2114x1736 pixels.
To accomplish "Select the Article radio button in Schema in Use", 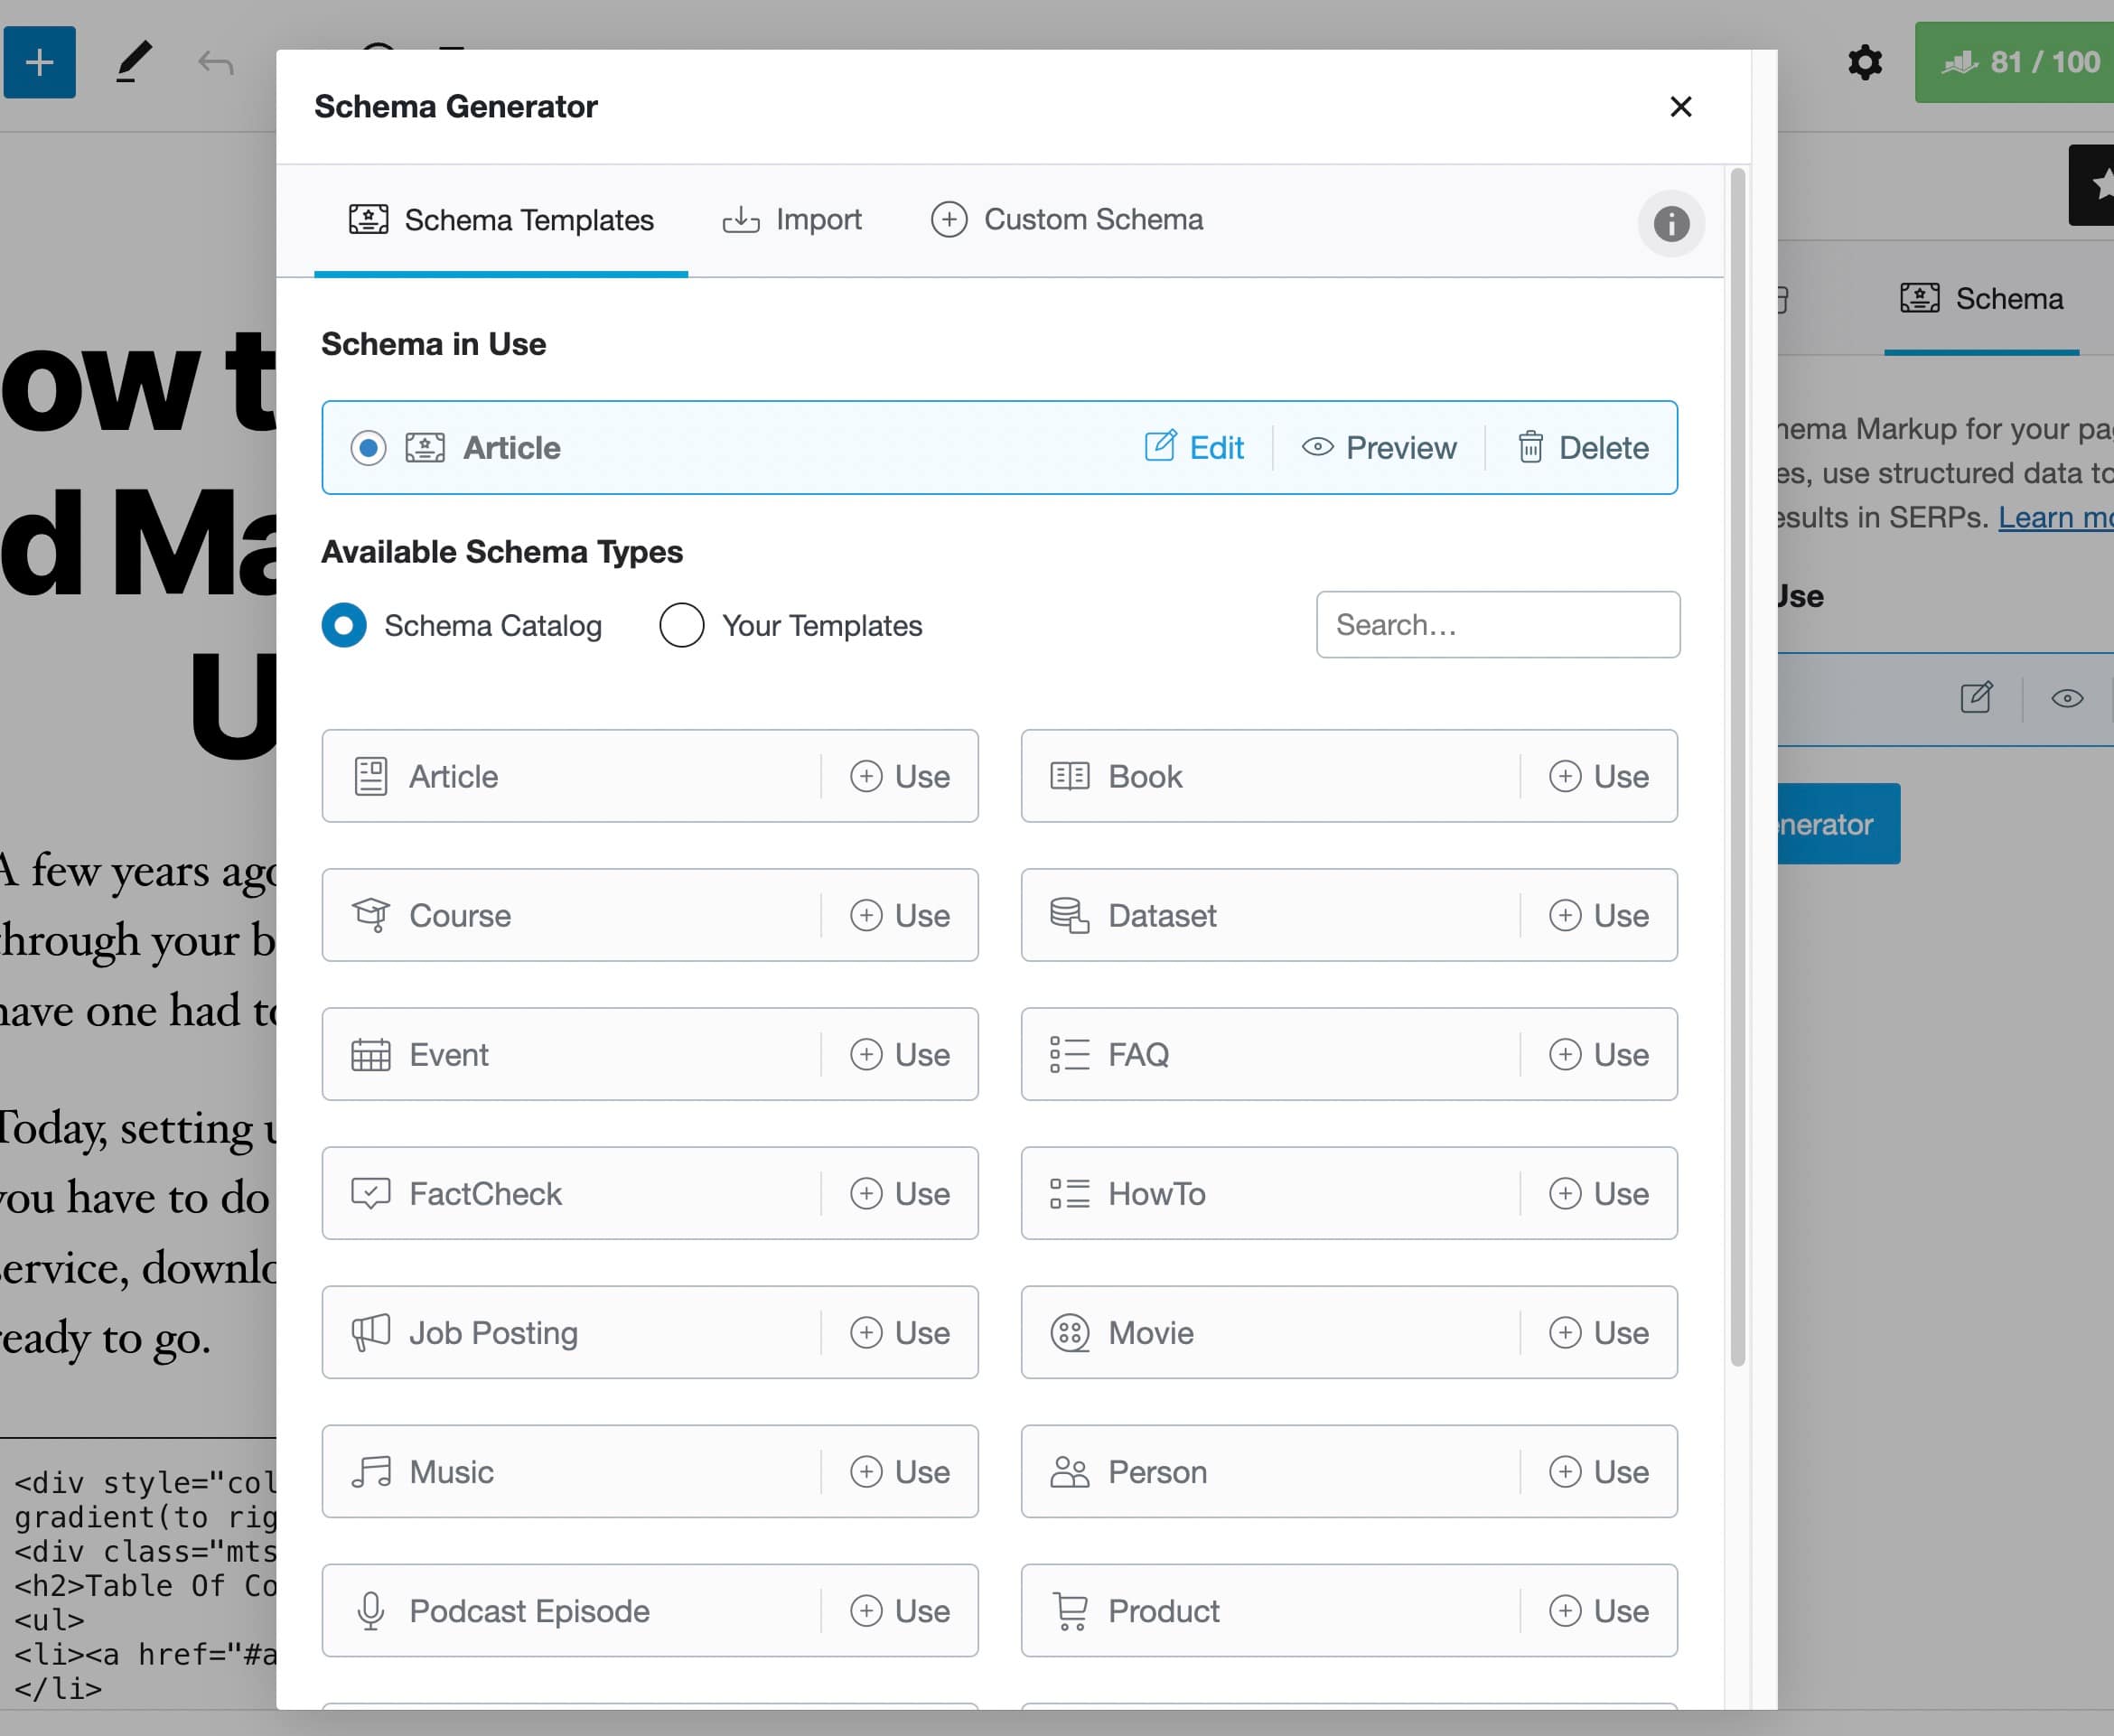I will coord(368,447).
